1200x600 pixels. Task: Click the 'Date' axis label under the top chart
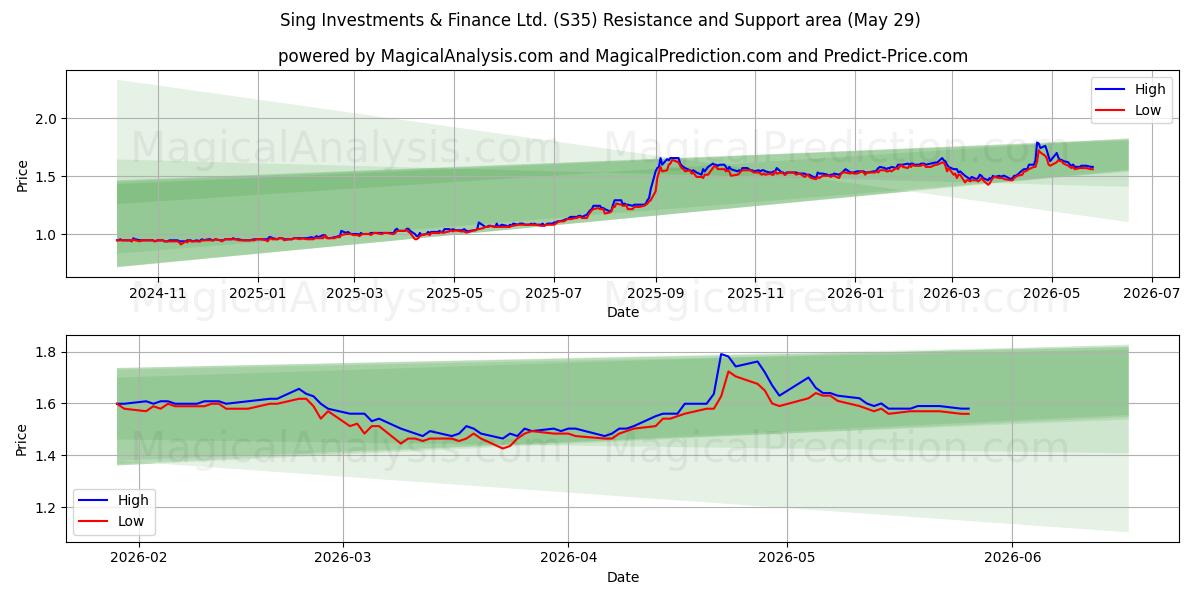(x=622, y=313)
